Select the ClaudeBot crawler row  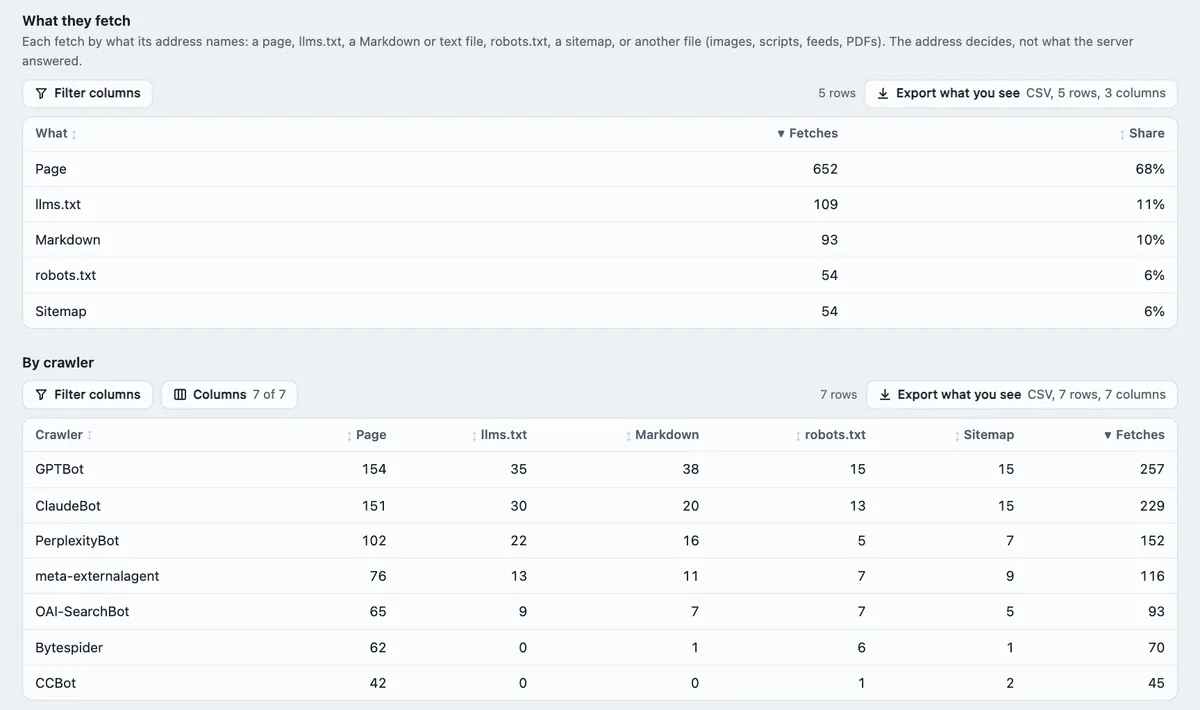point(600,505)
